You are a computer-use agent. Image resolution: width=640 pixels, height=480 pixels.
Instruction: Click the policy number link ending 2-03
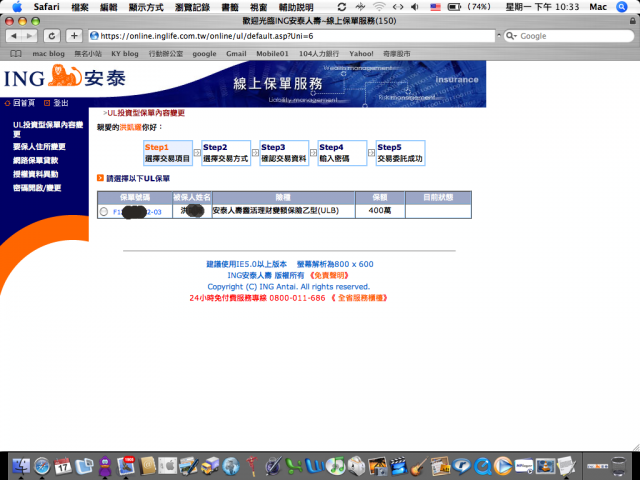[137, 212]
